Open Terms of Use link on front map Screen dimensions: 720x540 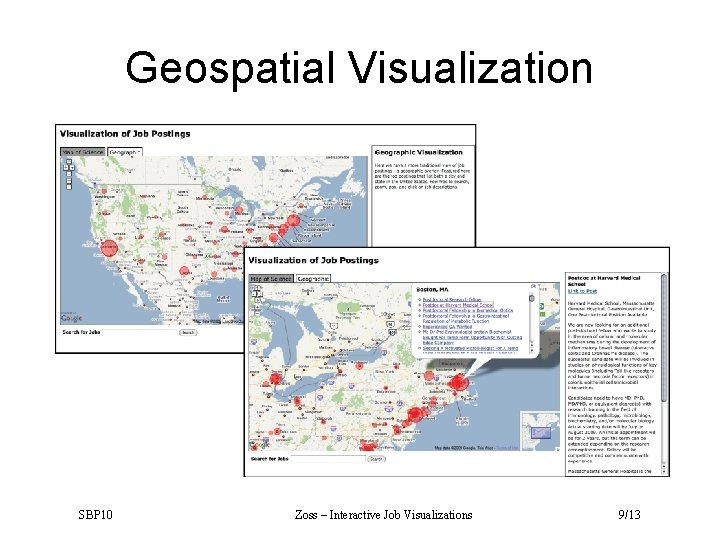[x=507, y=448]
